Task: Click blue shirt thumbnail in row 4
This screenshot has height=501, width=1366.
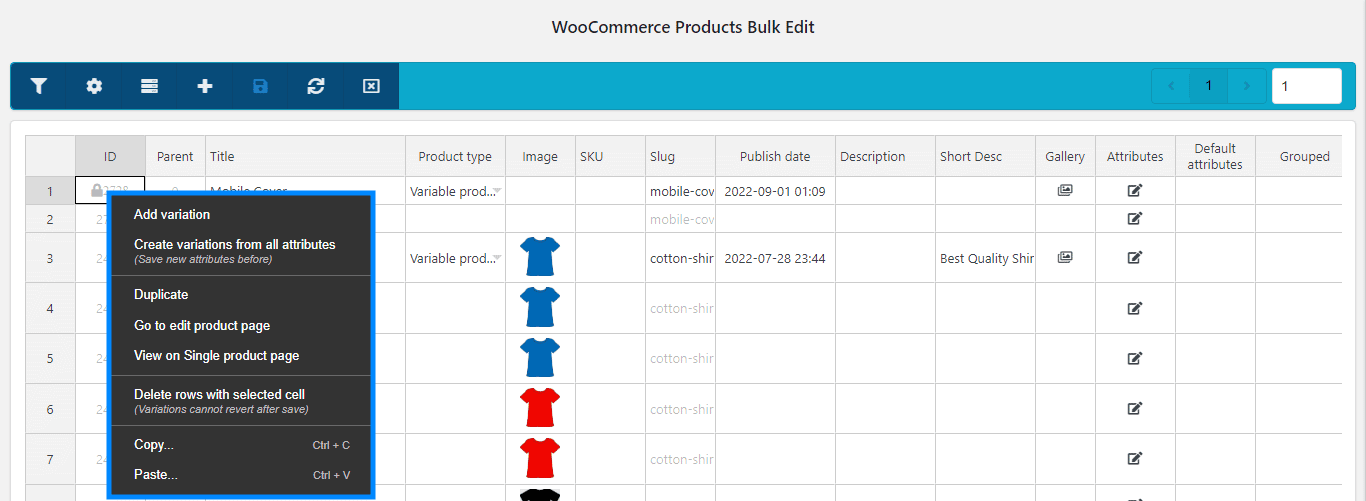Action: pos(540,308)
